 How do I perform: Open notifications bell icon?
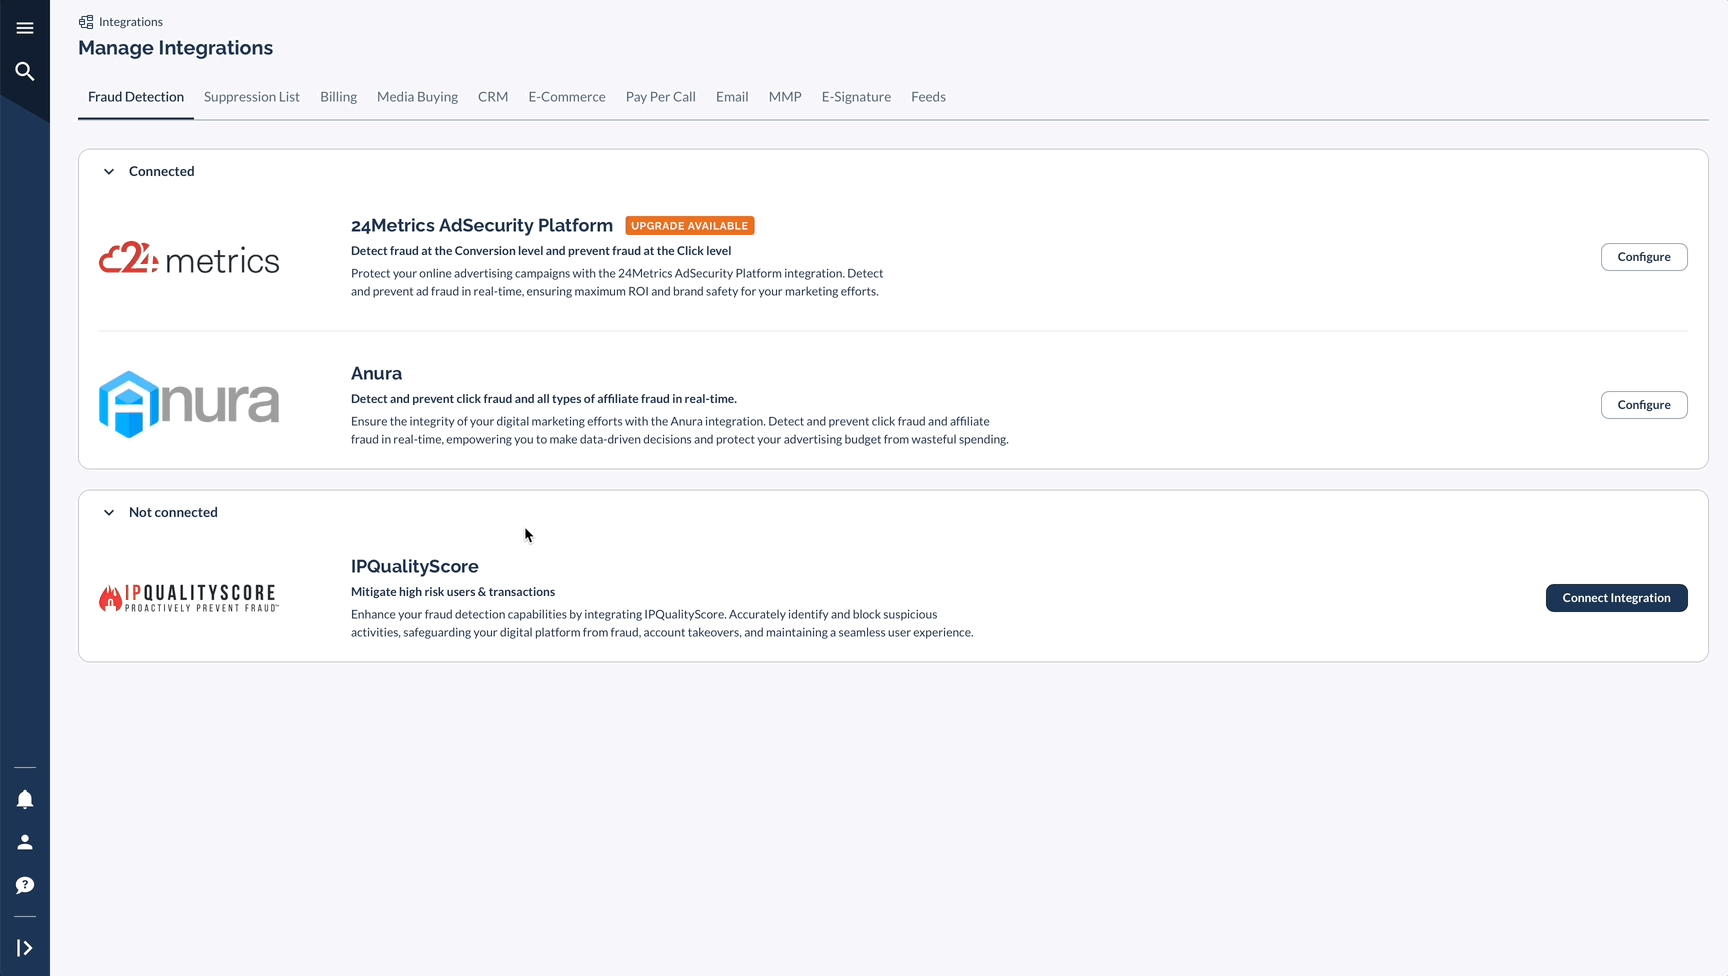25,799
